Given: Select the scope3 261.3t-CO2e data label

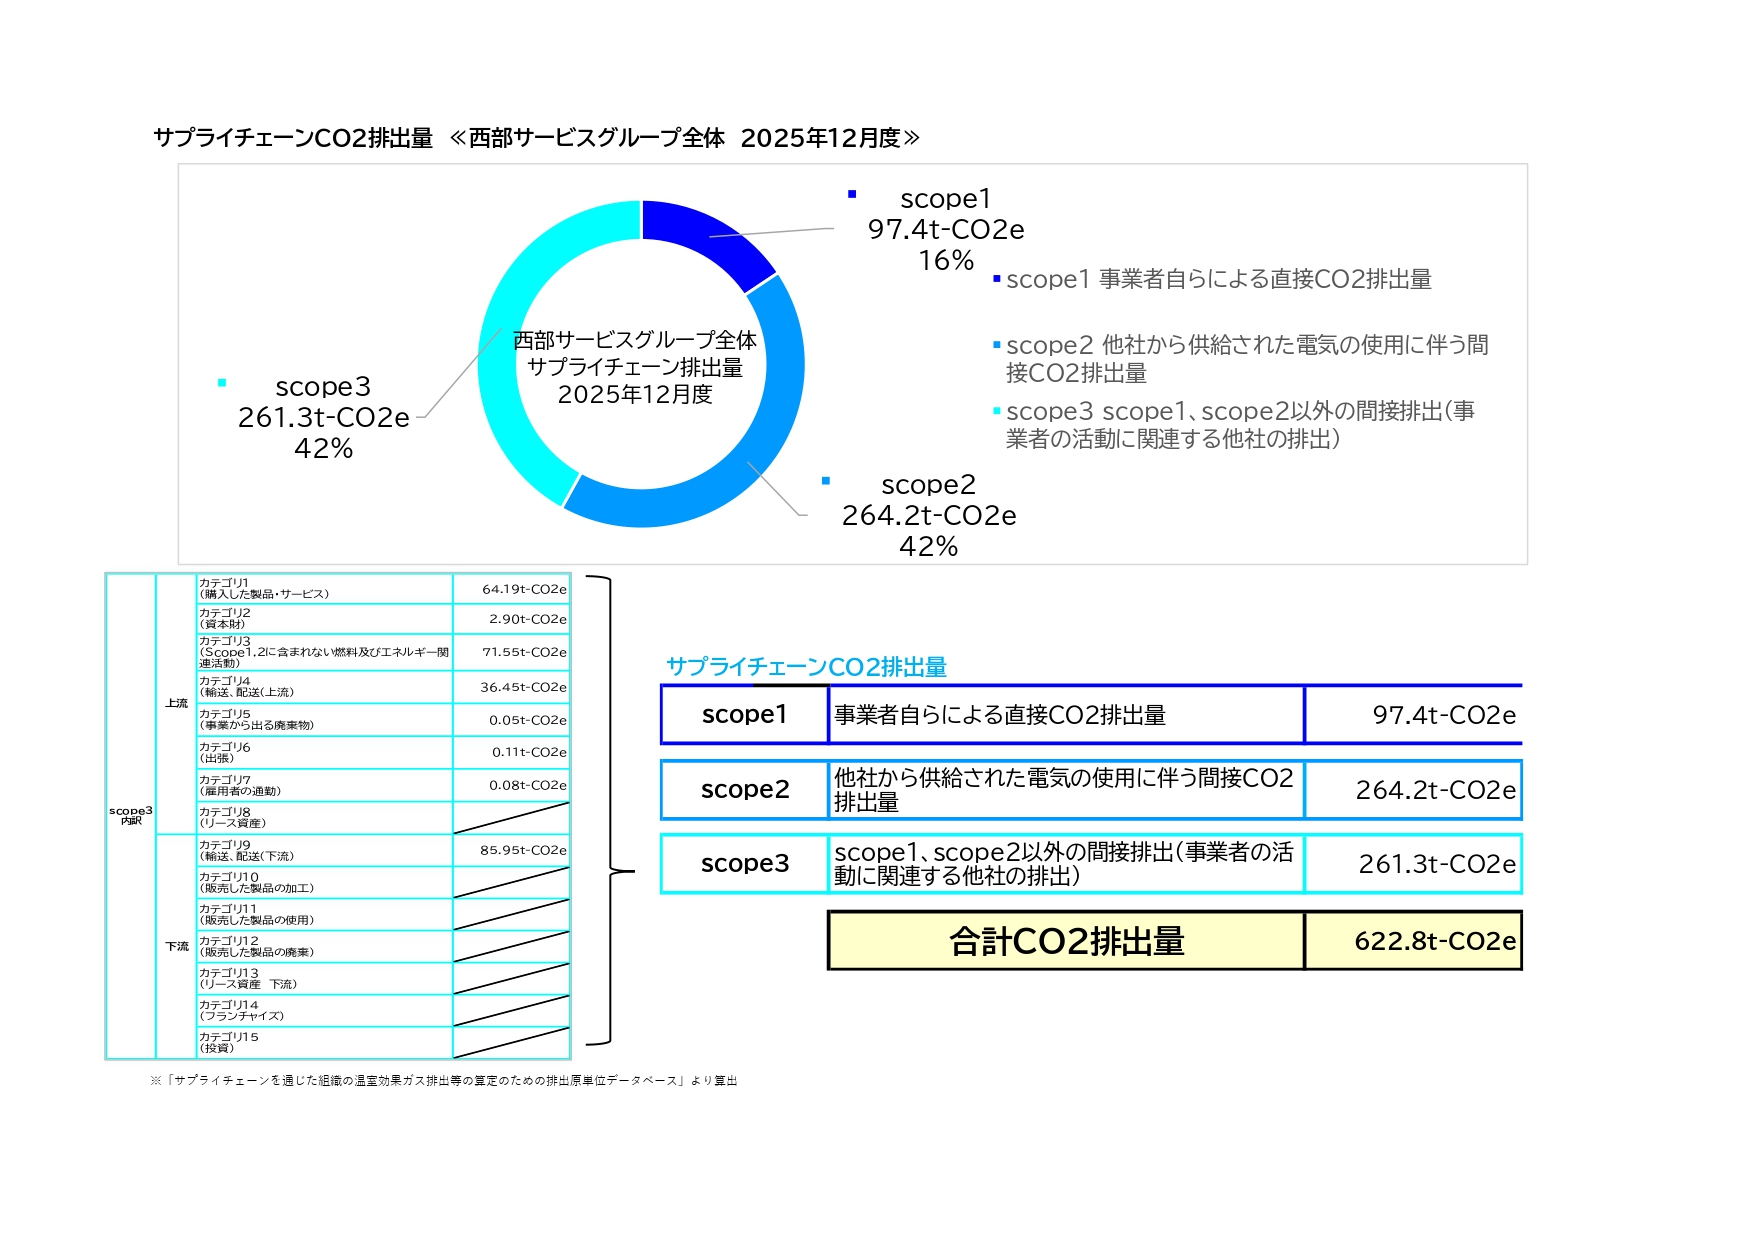Looking at the screenshot, I should (x=323, y=417).
